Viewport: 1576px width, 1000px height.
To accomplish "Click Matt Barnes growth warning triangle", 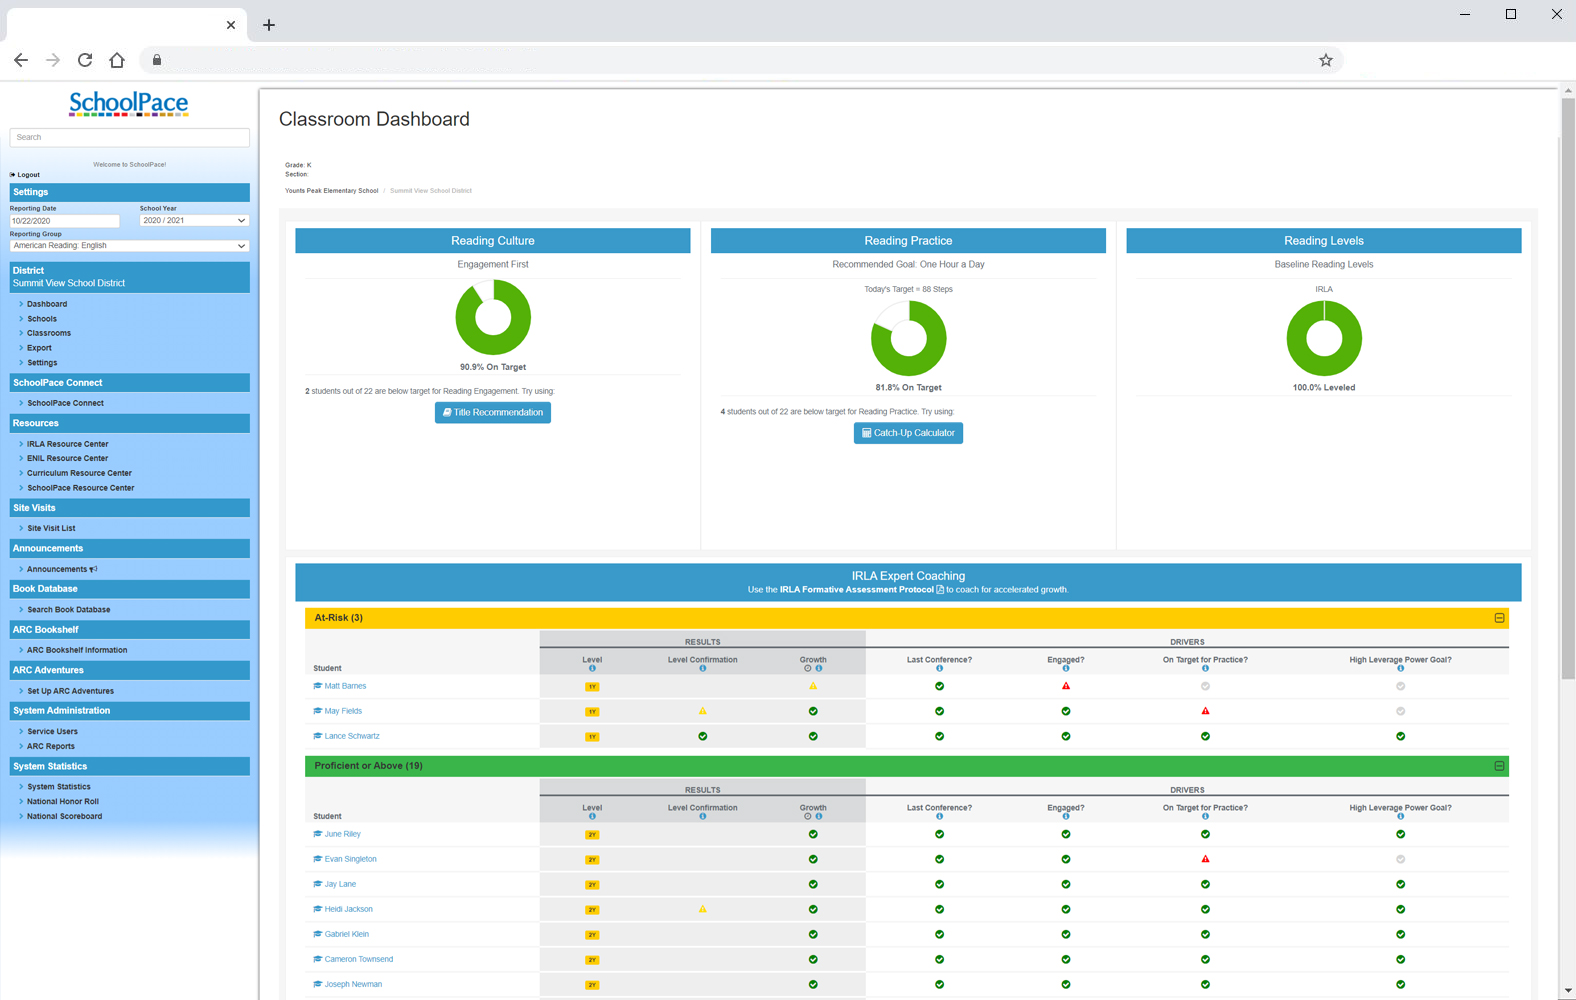I will pyautogui.click(x=813, y=686).
